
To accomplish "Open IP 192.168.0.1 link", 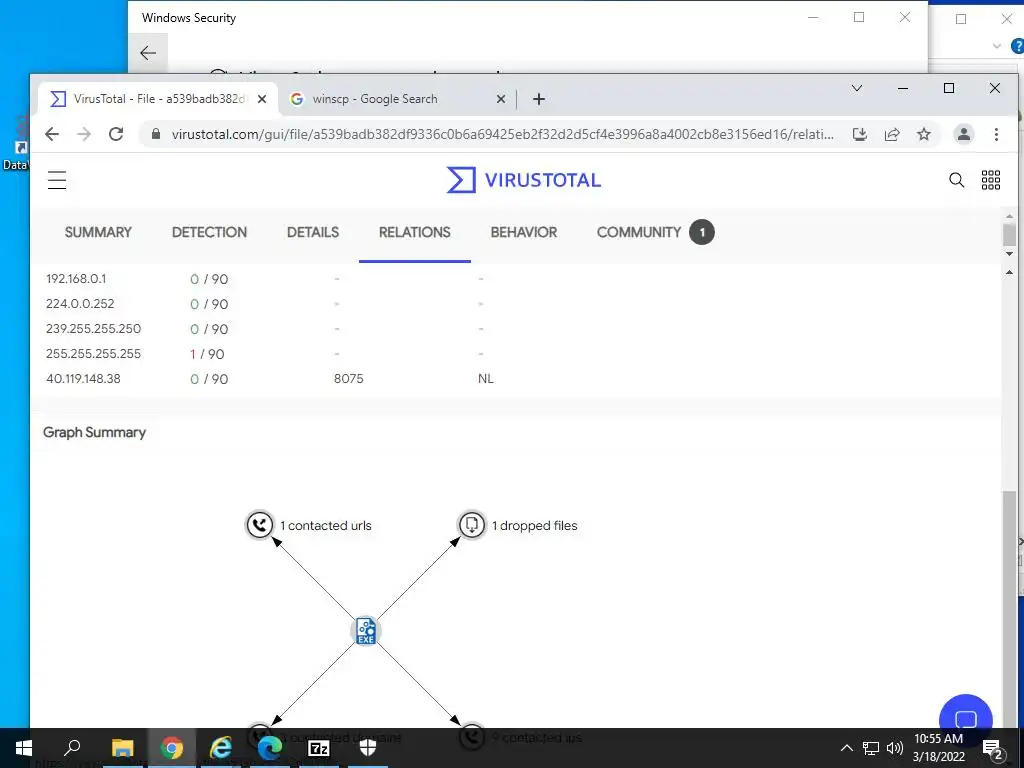I will tap(76, 279).
